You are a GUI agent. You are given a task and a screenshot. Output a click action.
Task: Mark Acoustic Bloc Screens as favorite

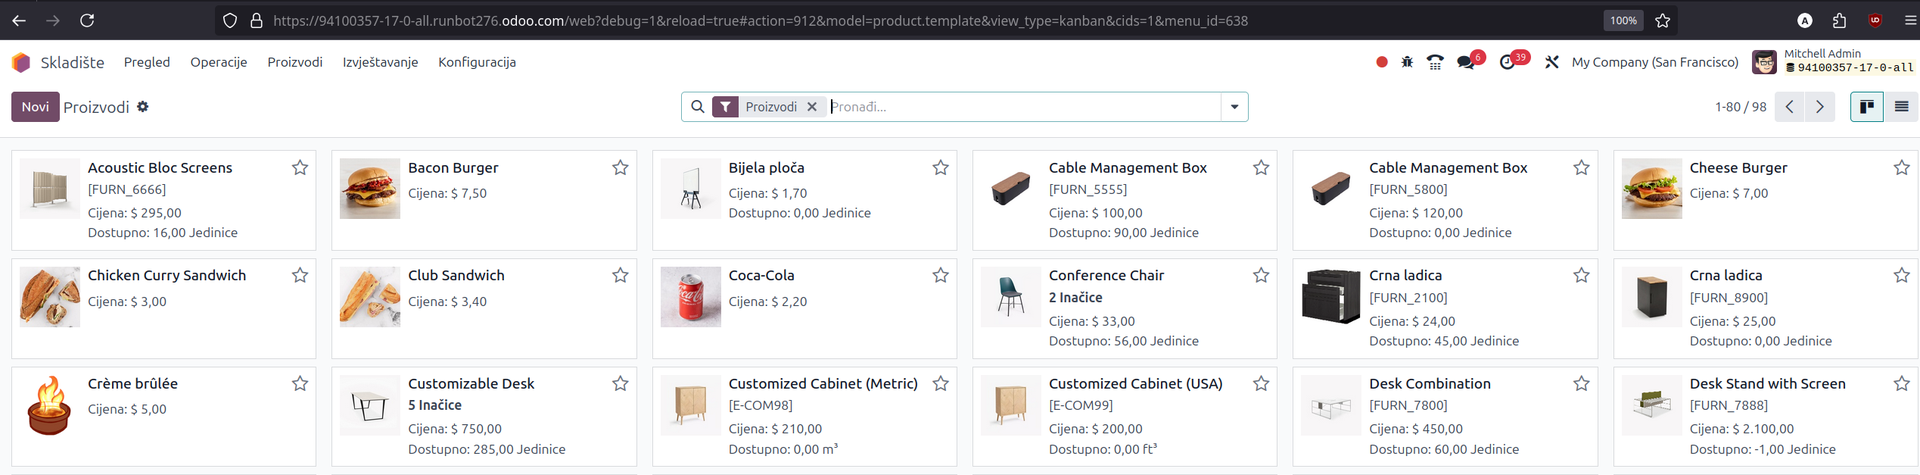point(300,168)
